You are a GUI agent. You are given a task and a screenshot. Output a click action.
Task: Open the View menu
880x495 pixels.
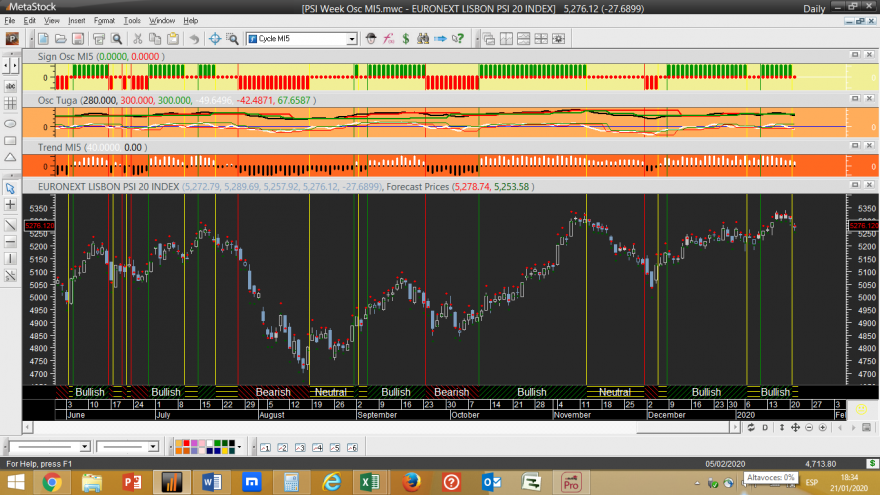(x=52, y=21)
